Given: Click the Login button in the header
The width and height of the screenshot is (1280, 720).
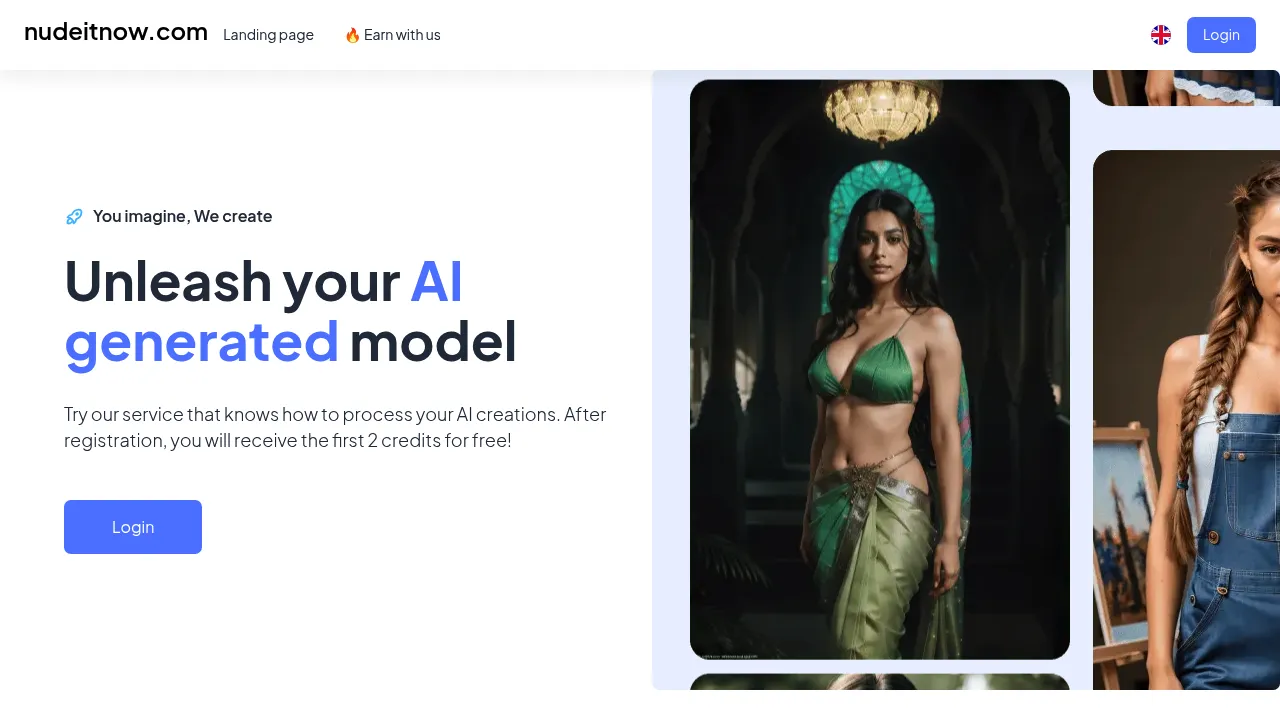Looking at the screenshot, I should (1221, 35).
